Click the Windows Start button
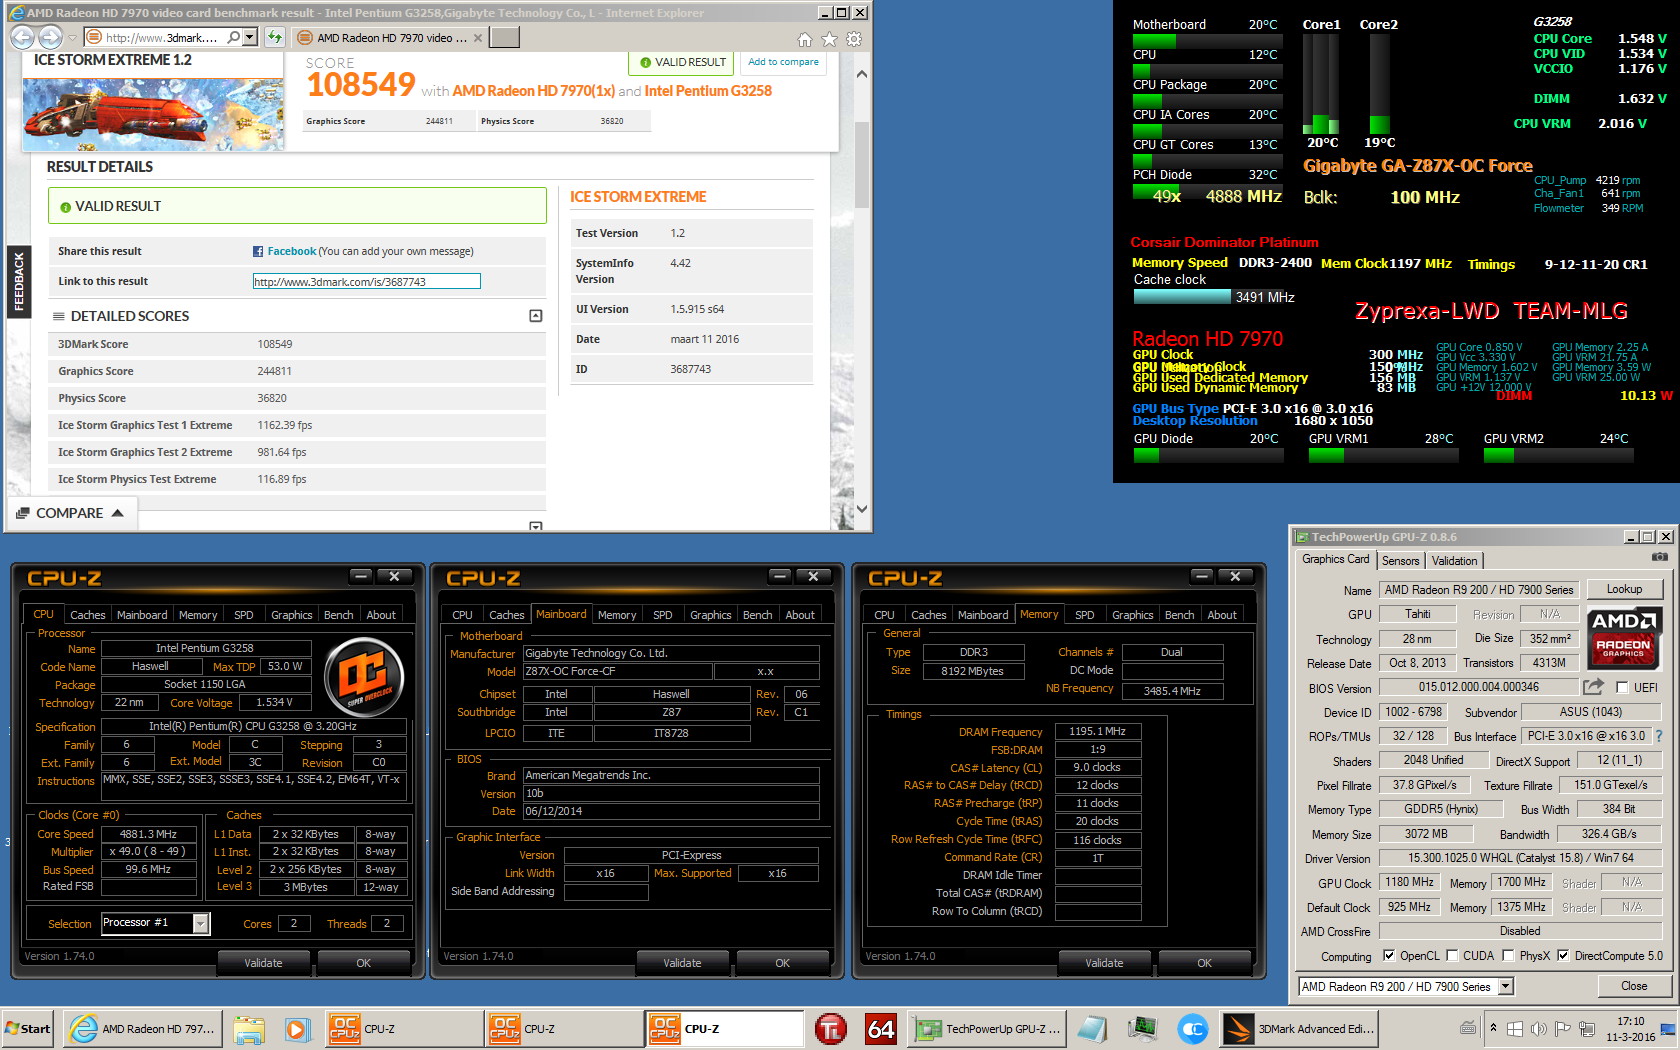Screen dimensions: 1680x1050 tap(28, 1028)
